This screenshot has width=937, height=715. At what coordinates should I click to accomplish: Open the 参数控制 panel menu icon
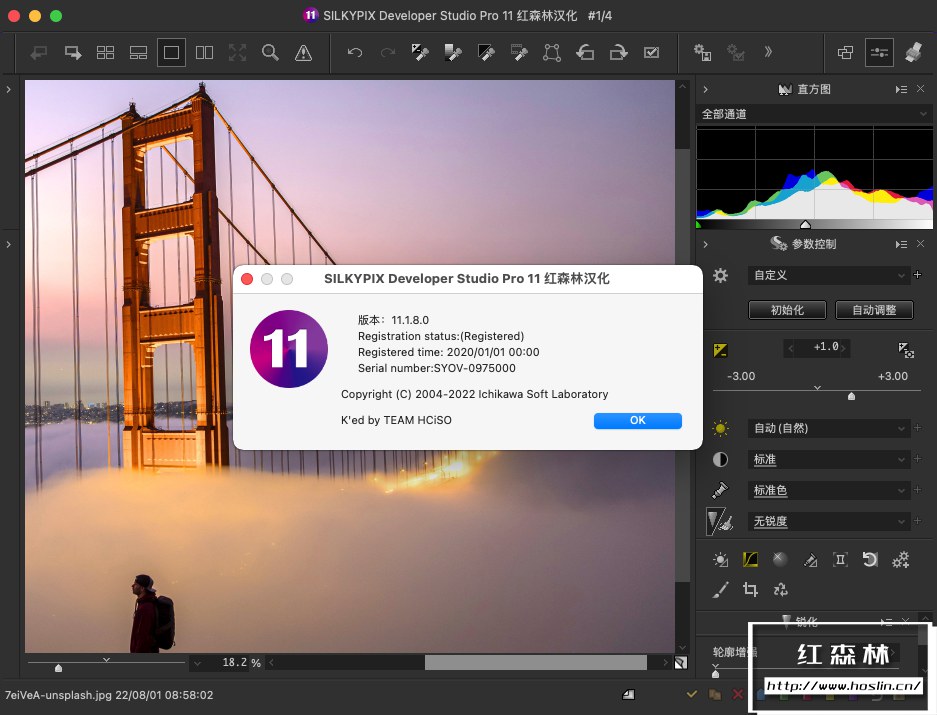click(x=901, y=244)
